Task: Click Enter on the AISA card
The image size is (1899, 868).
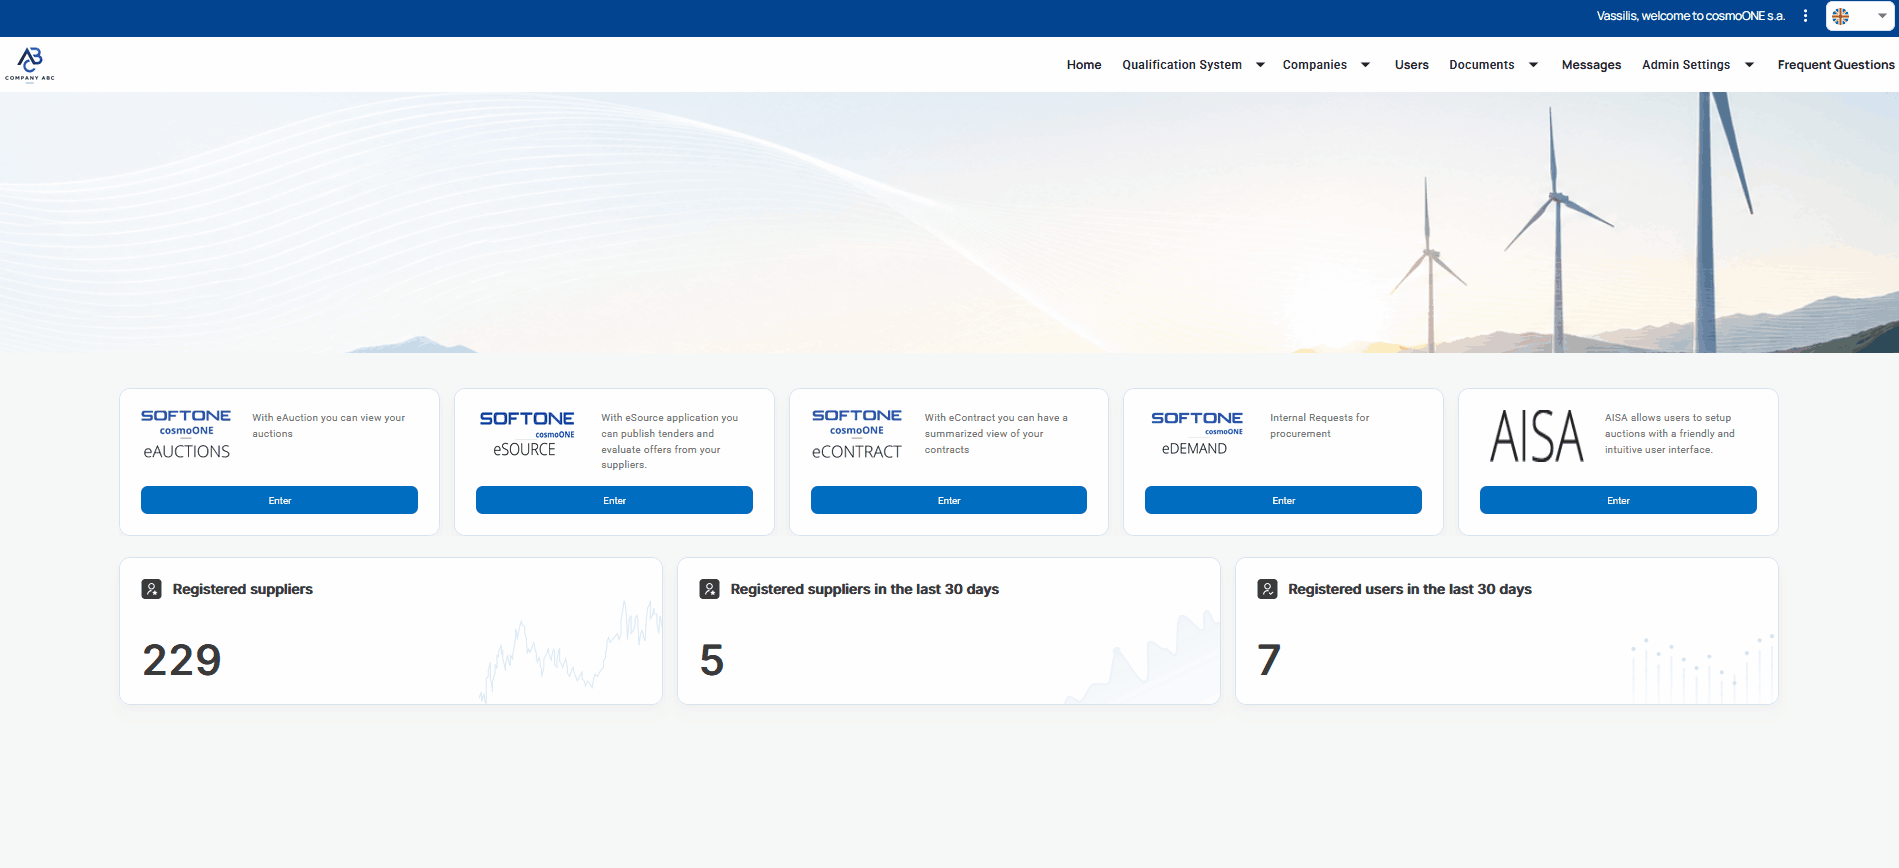Action: [x=1618, y=500]
